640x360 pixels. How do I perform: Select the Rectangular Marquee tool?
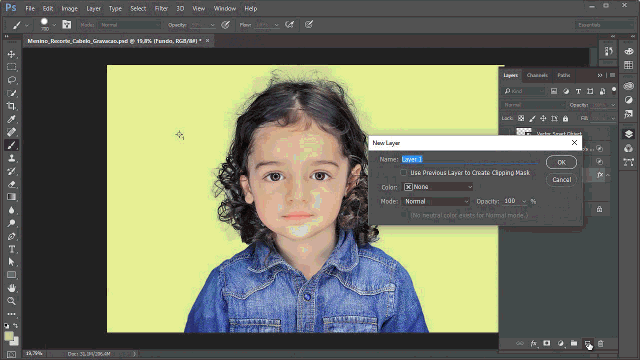(11, 67)
